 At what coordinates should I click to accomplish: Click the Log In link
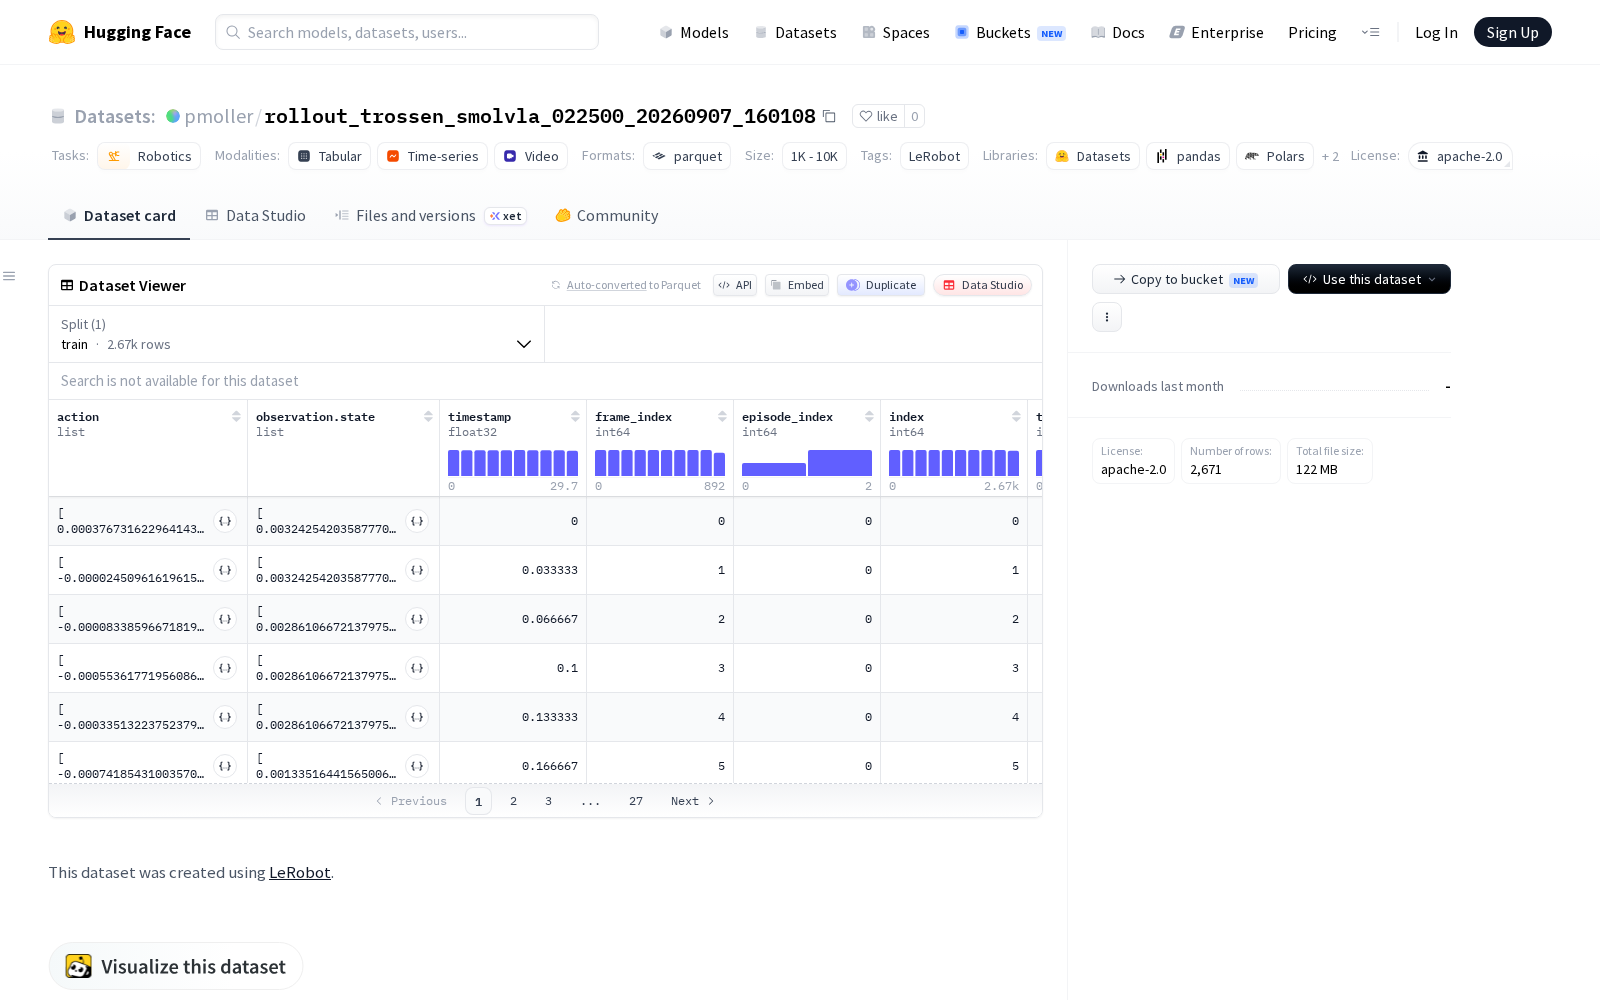pos(1436,32)
